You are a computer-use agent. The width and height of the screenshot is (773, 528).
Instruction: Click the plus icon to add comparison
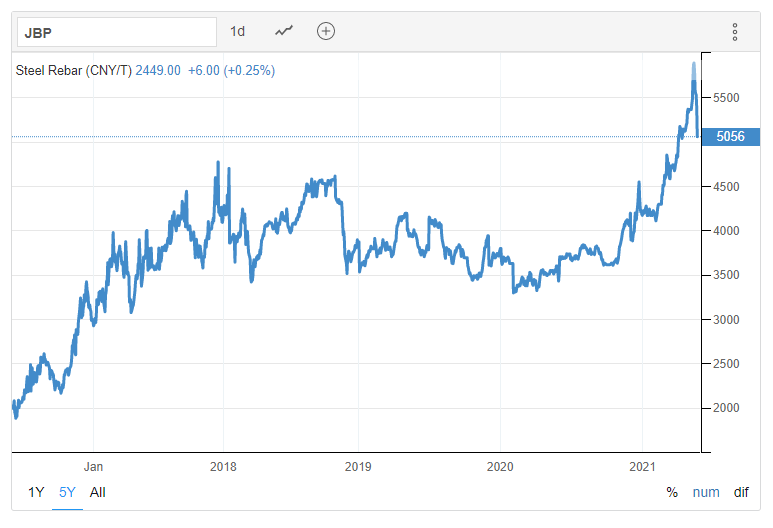click(326, 31)
